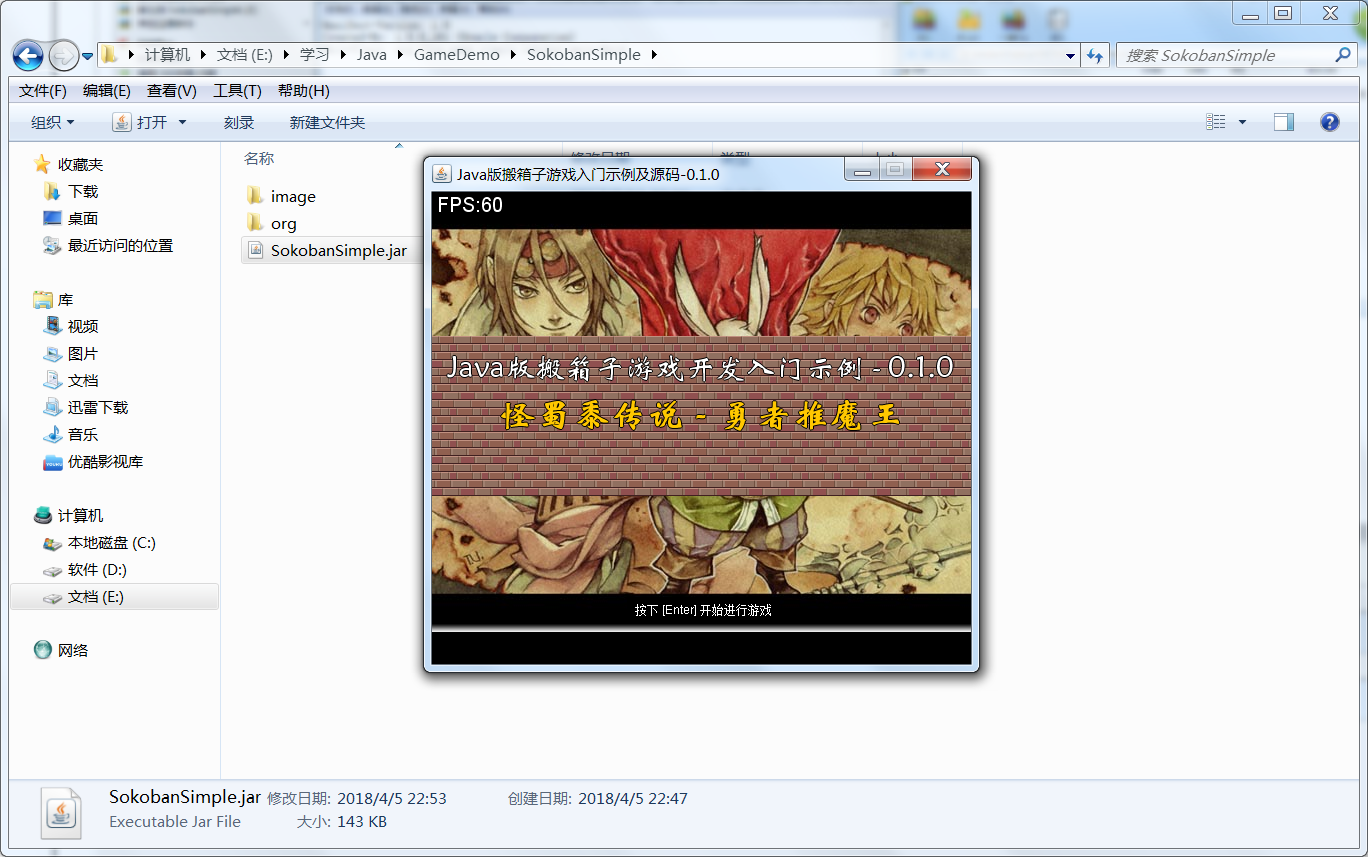Open the view options dropdown arrow
Viewport: 1368px width, 857px height.
click(x=1242, y=122)
